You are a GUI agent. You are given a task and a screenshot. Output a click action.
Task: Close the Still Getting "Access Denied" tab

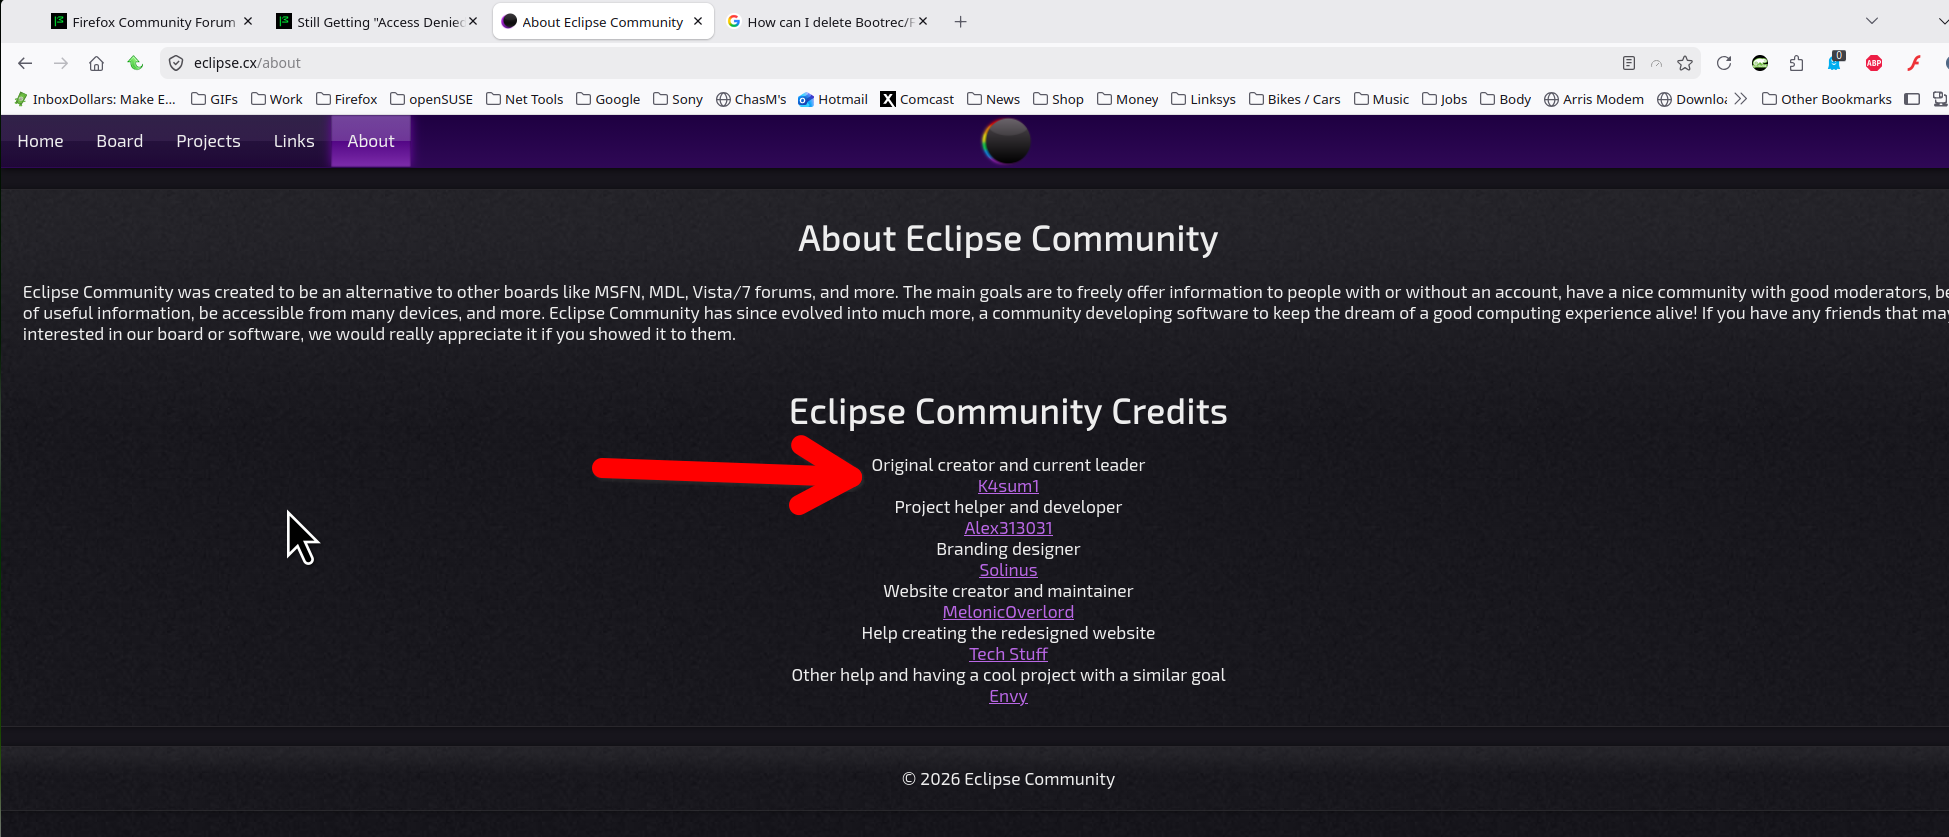tap(473, 21)
